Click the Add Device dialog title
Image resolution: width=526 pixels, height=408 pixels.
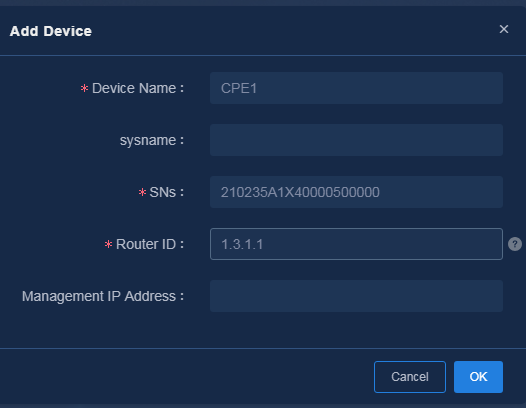(51, 31)
